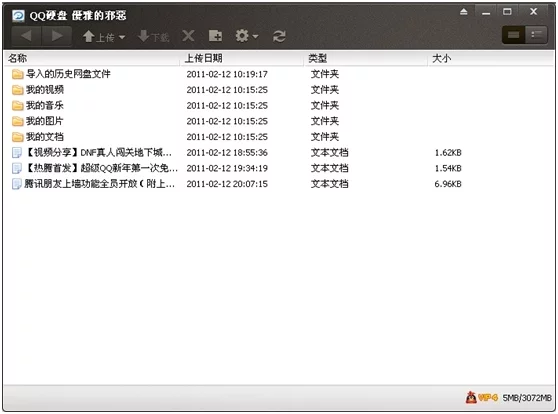Click the 1.62KB size value

pyautogui.click(x=448, y=153)
